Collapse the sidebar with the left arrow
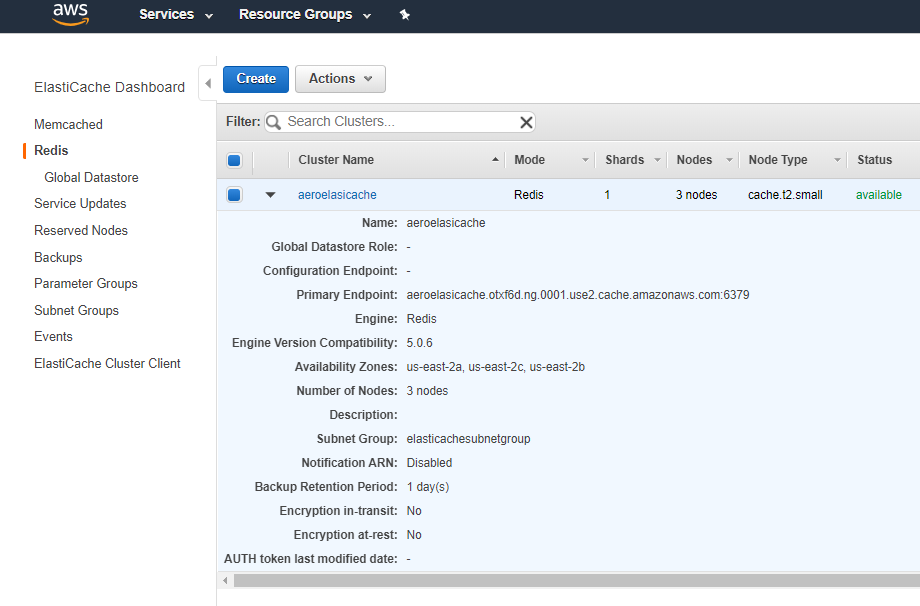Viewport: 920px width, 606px height. [x=208, y=83]
